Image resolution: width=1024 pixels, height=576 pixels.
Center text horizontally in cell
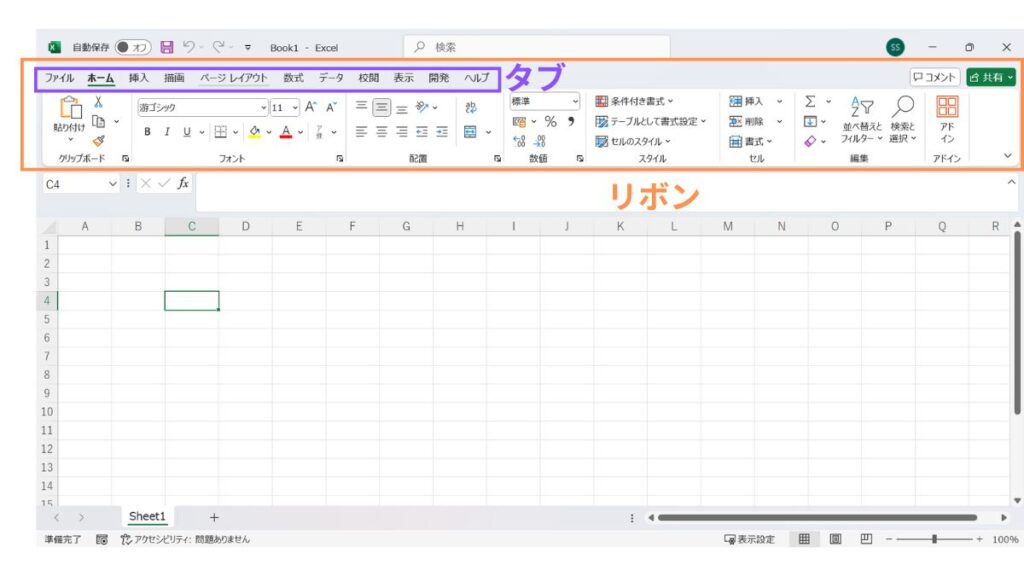click(x=381, y=132)
